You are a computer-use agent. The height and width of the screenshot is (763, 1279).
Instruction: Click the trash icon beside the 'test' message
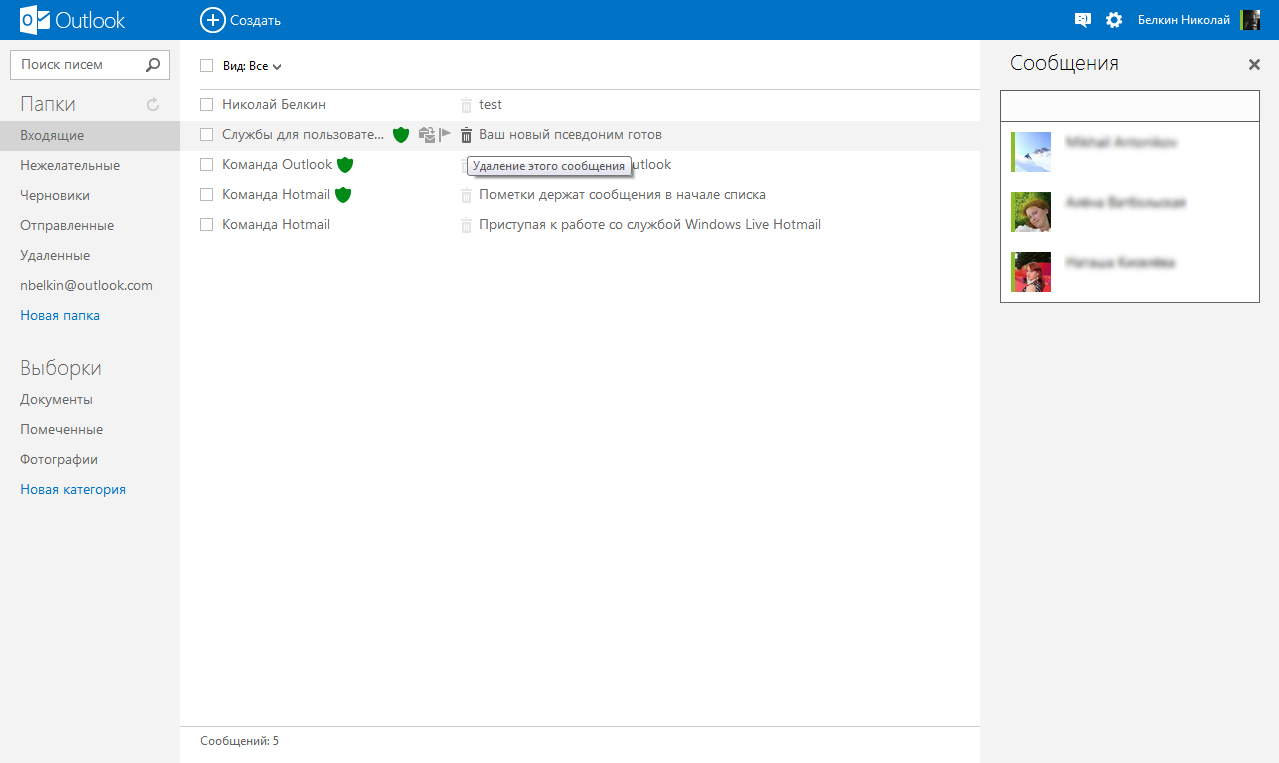(x=466, y=105)
